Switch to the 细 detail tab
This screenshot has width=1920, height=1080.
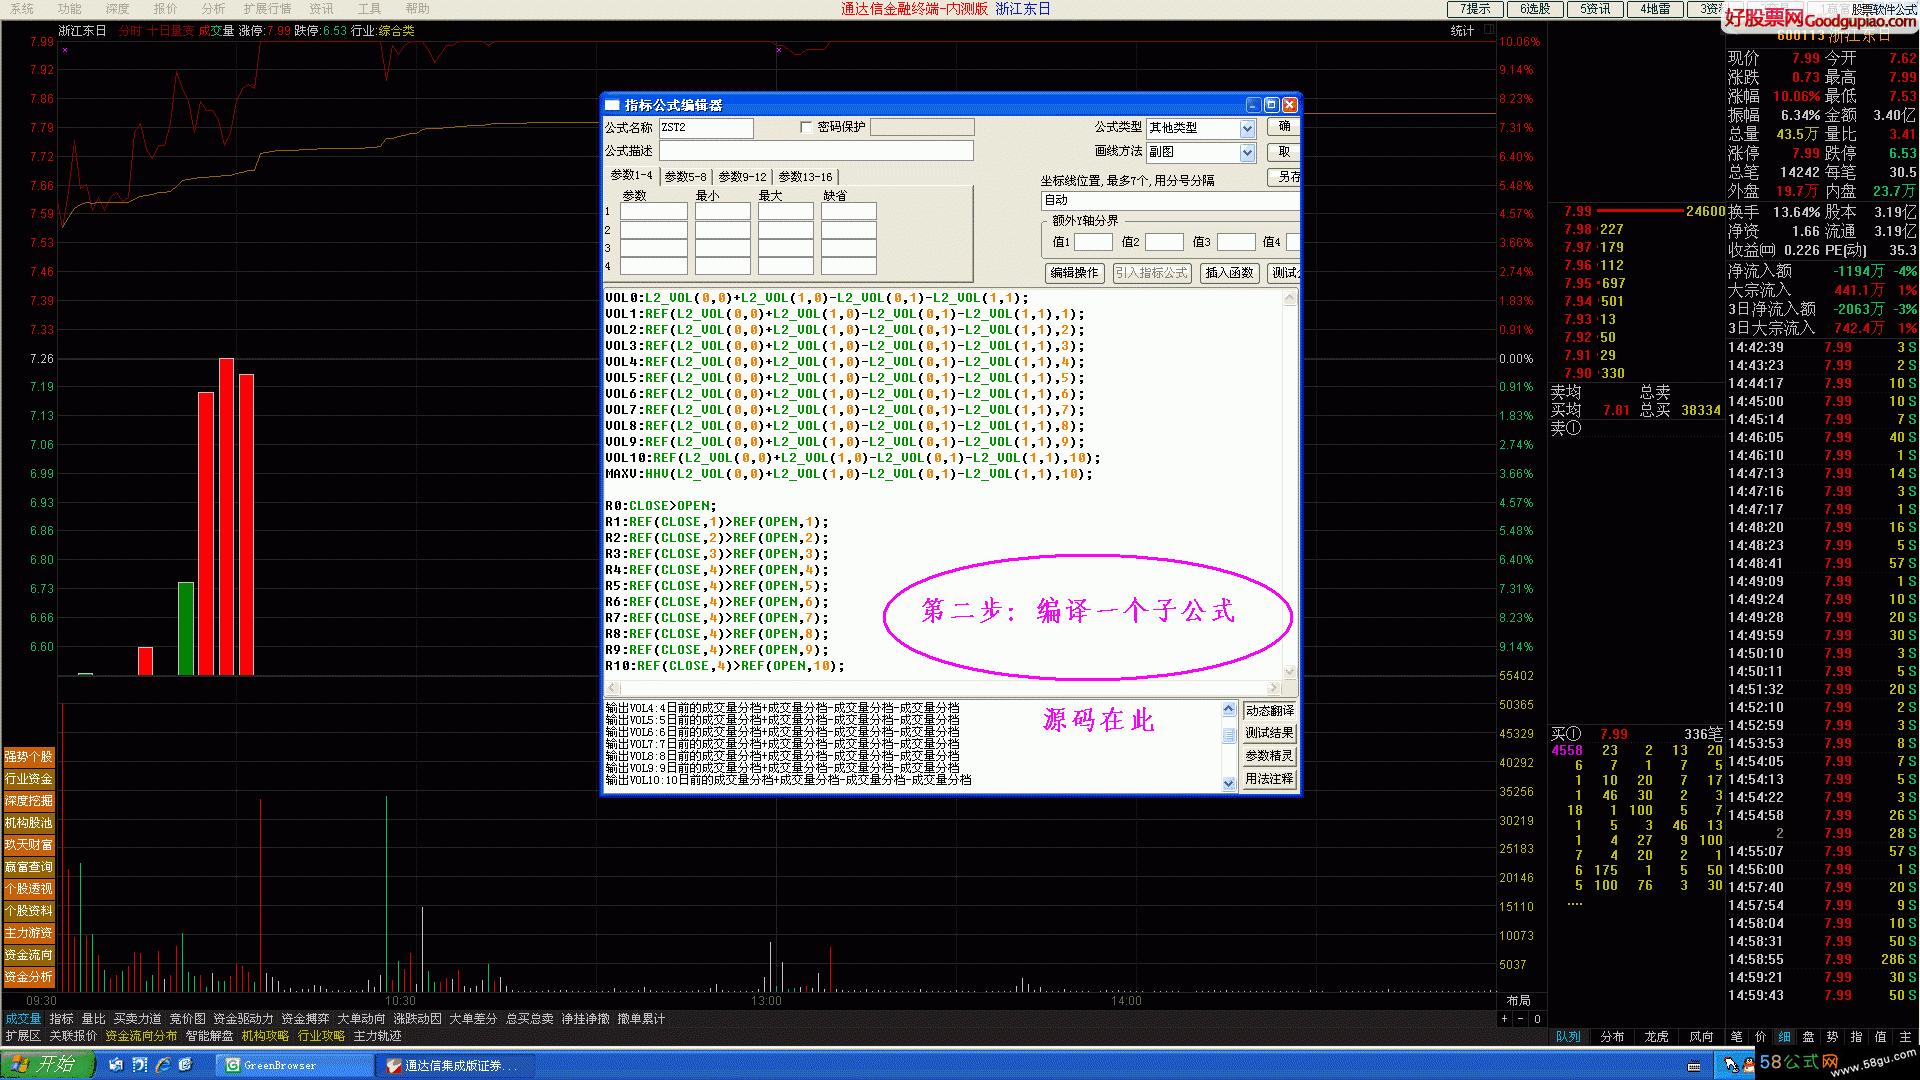[x=1785, y=1037]
